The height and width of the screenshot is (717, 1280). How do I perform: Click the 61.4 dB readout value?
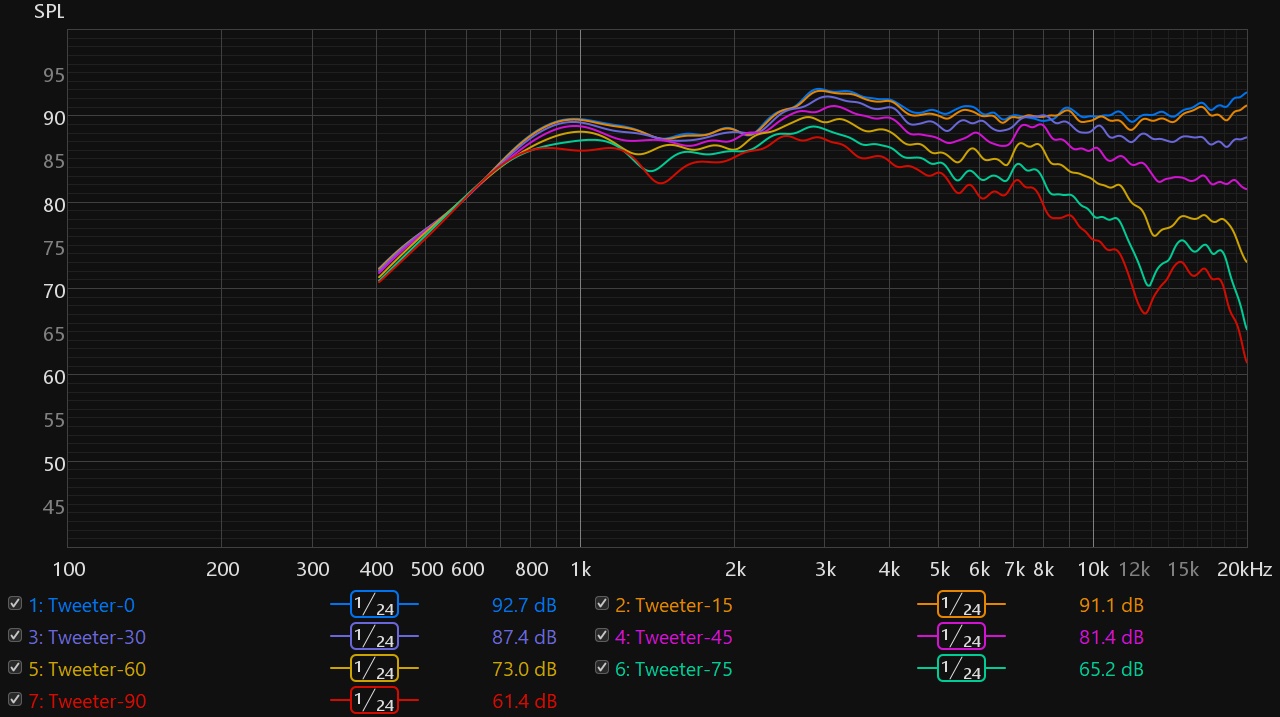coord(524,701)
